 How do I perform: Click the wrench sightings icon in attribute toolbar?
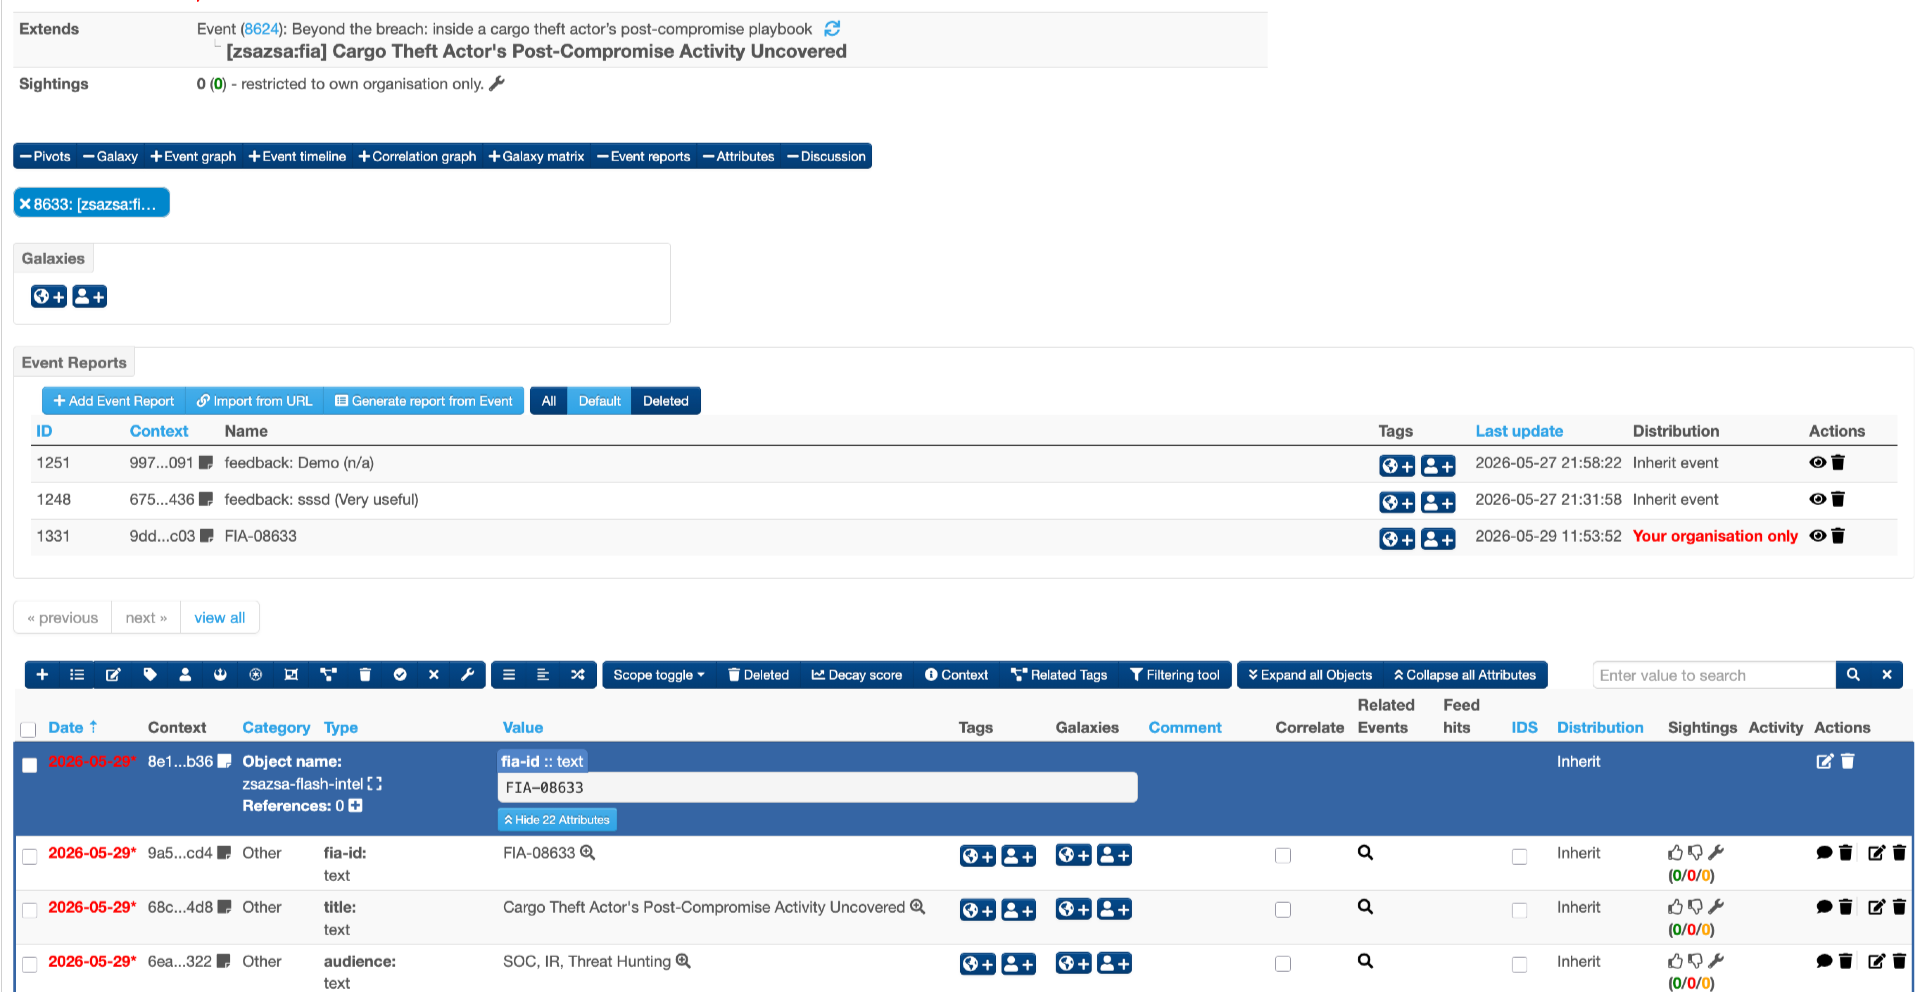pyautogui.click(x=467, y=675)
